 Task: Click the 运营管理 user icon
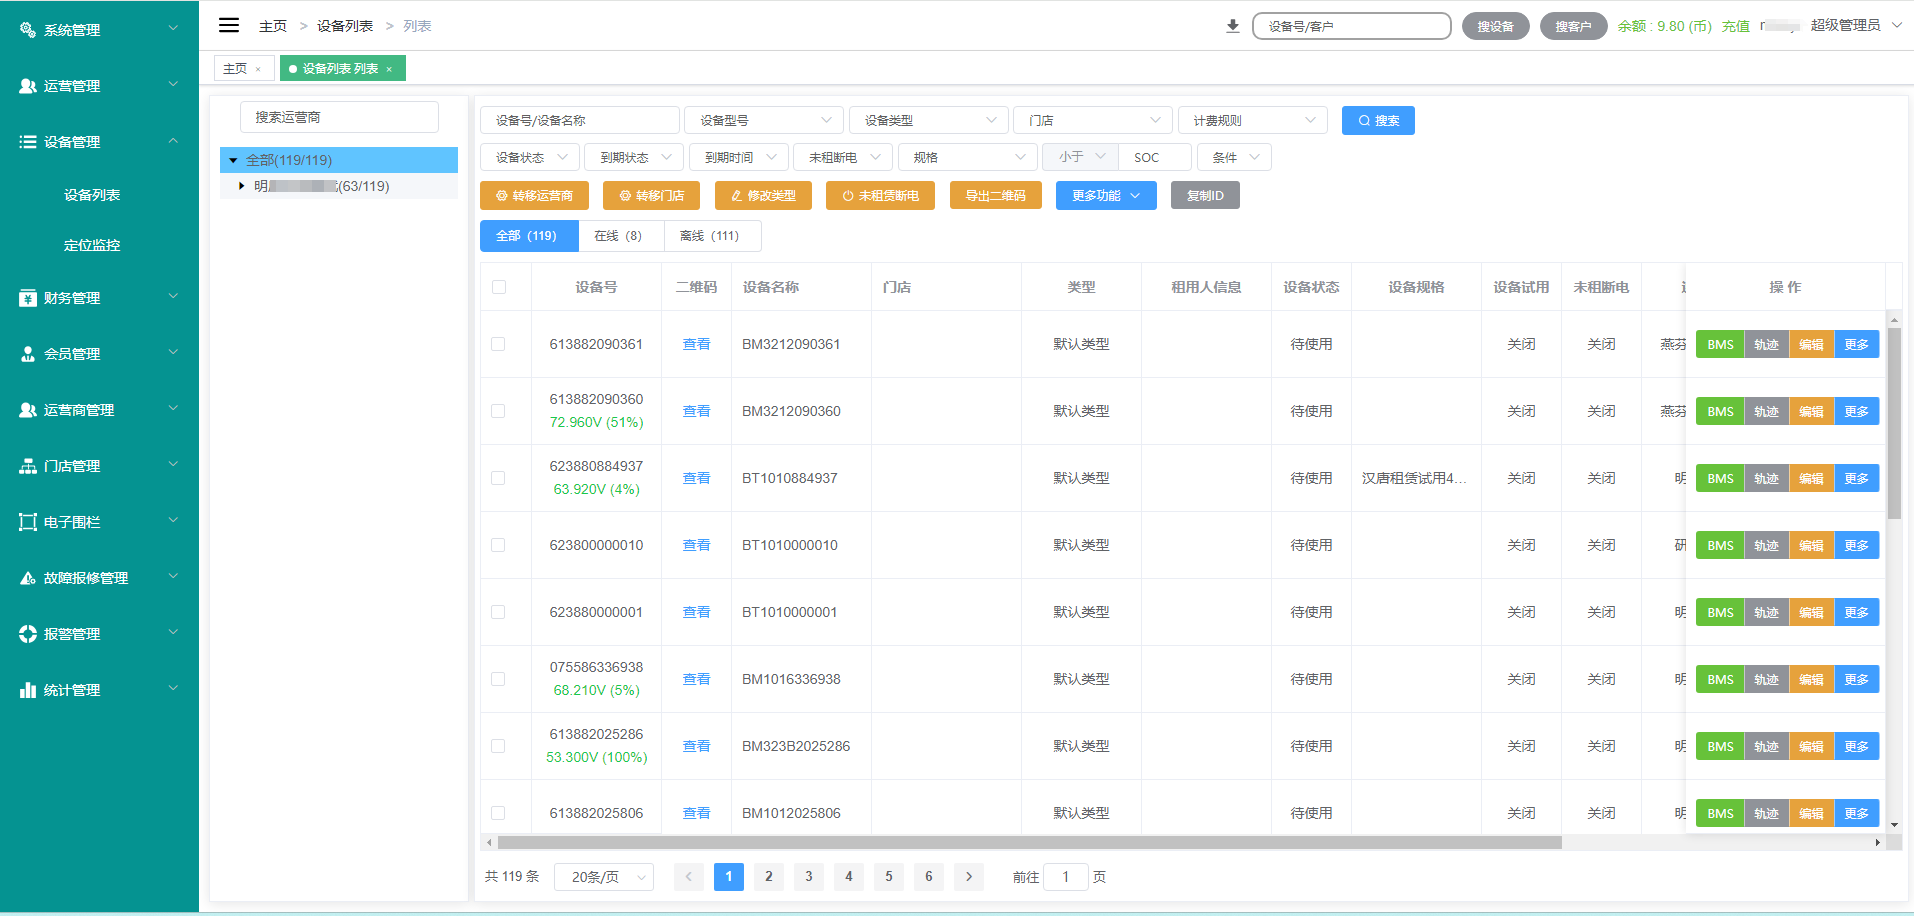point(28,86)
